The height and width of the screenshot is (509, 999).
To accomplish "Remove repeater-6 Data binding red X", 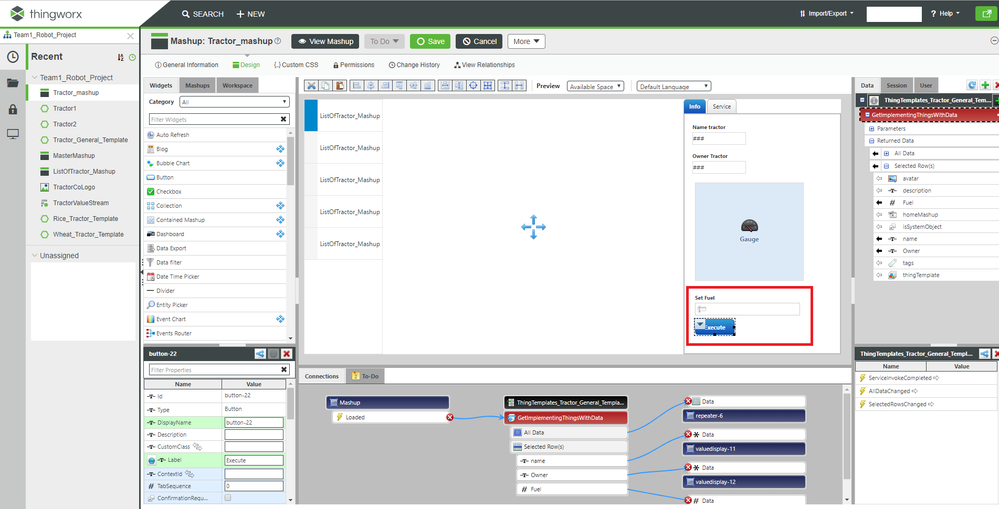I will pyautogui.click(x=688, y=401).
